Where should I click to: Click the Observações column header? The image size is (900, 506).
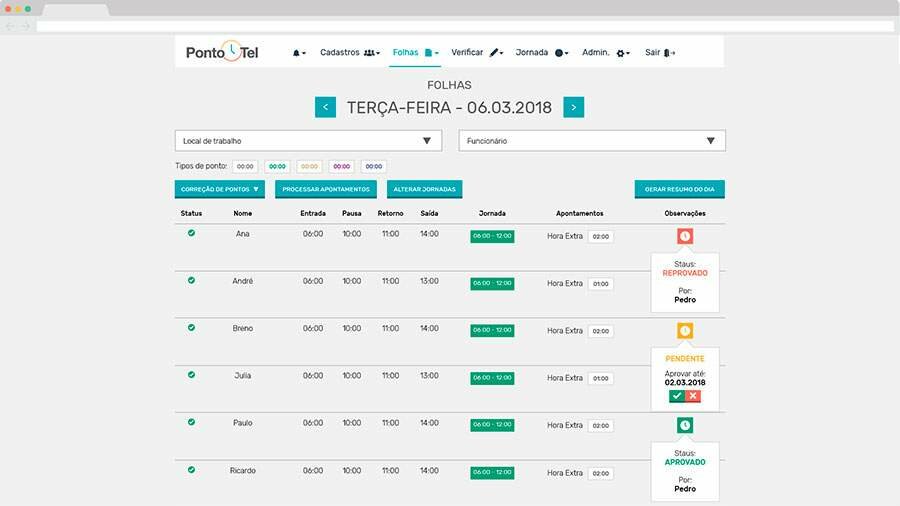(x=685, y=213)
